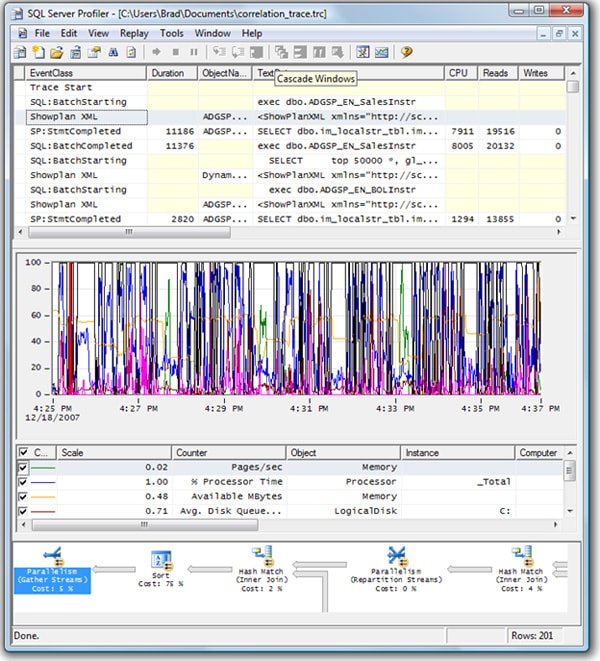Select the Showplan XML row for 'Dynam...'

click(x=291, y=175)
